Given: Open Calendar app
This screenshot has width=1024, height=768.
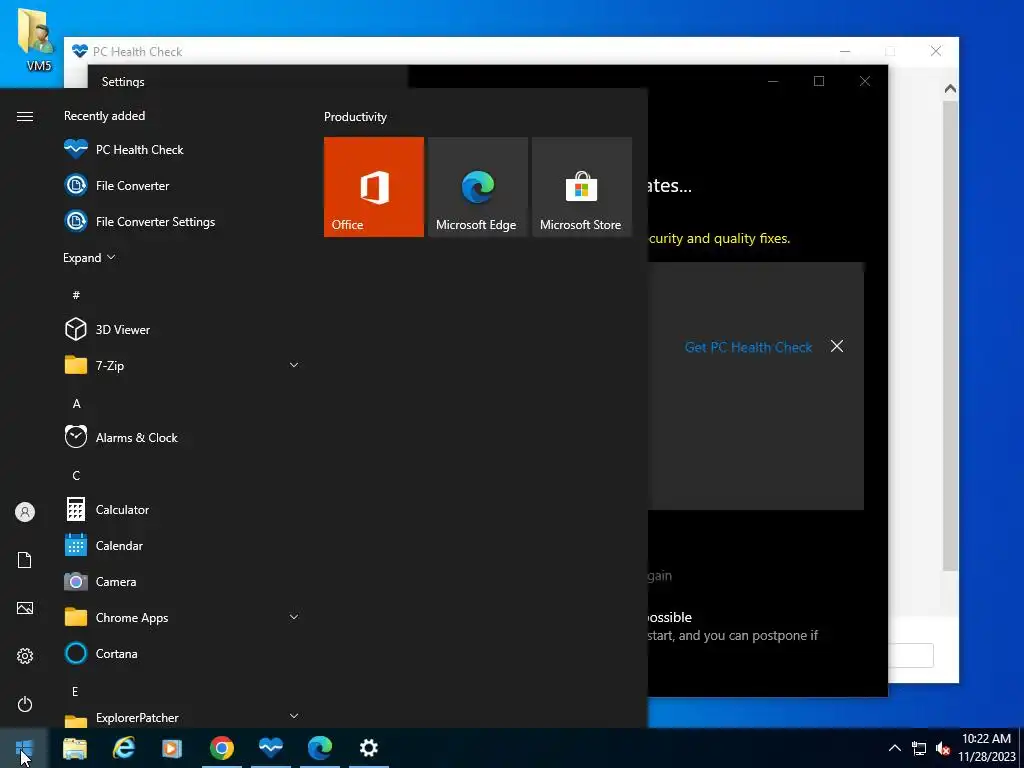Looking at the screenshot, I should [x=182, y=545].
